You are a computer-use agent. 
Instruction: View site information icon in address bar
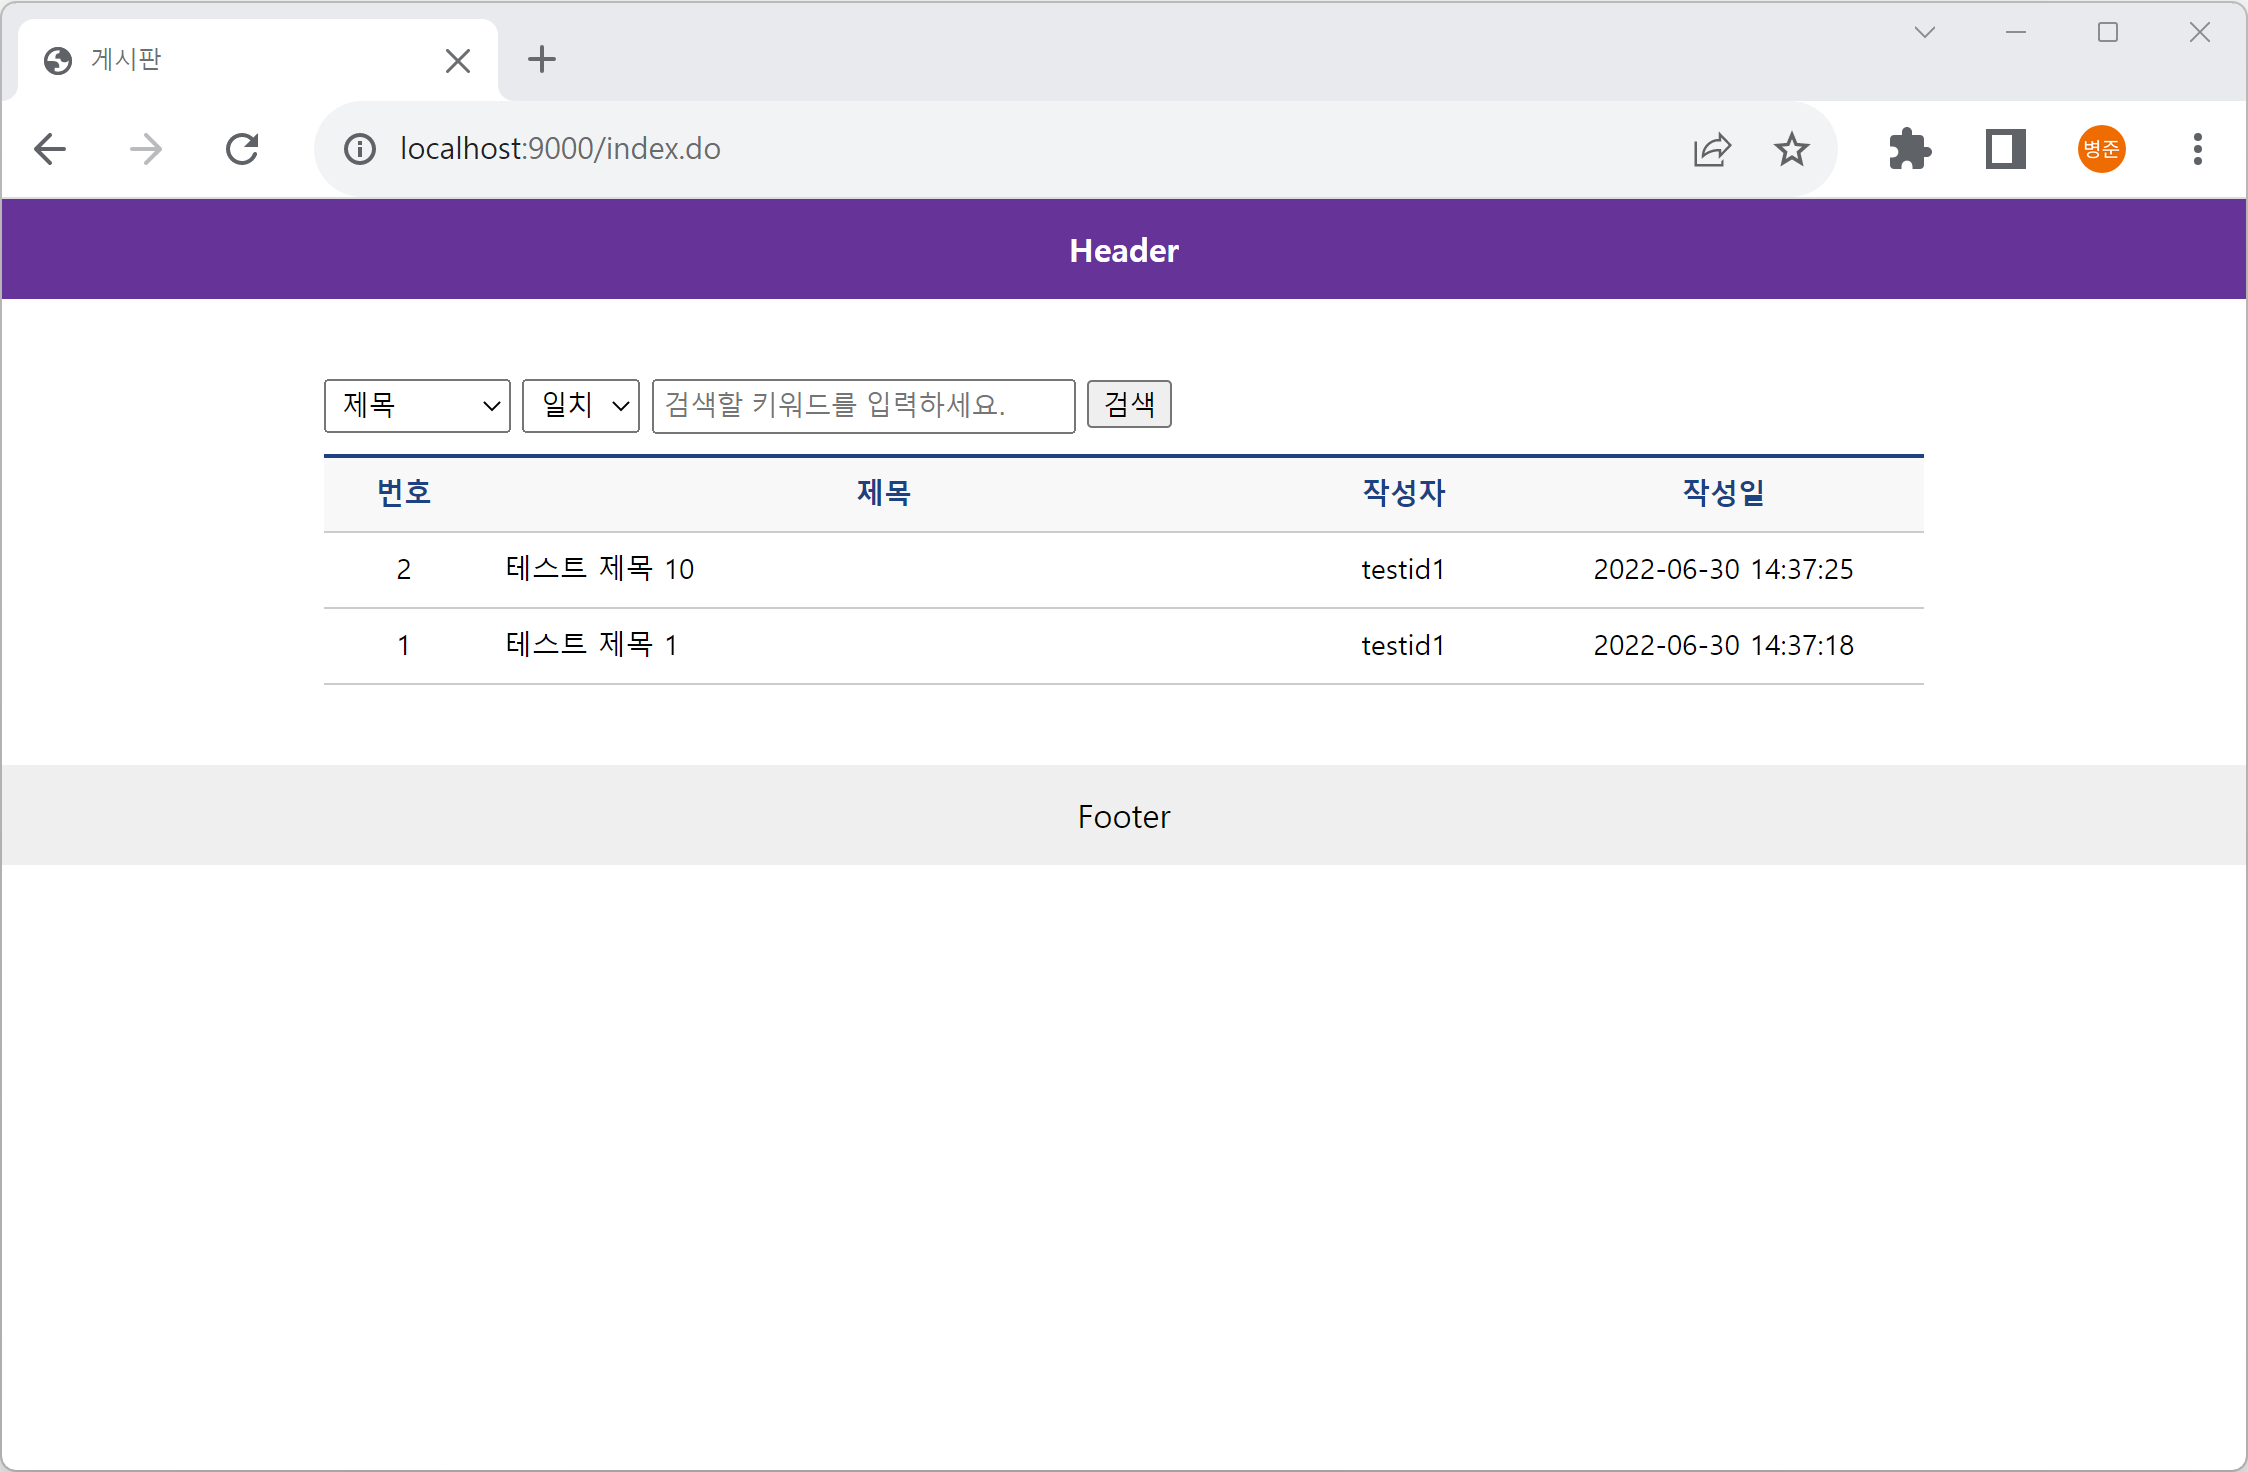[360, 150]
